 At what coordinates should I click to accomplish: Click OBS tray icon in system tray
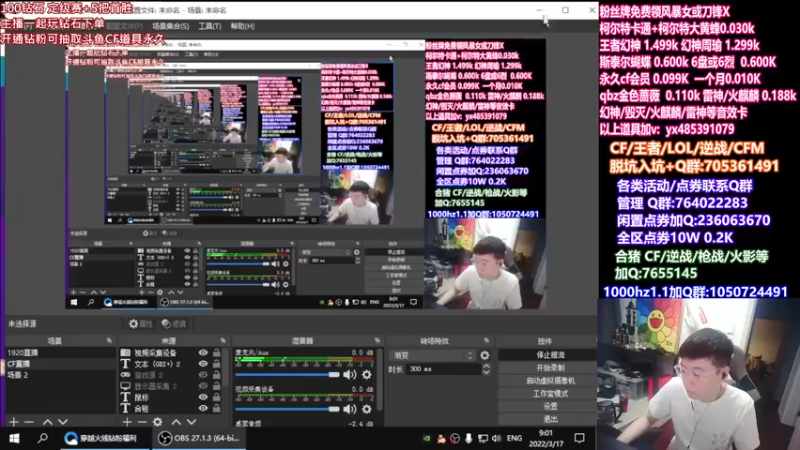455,438
